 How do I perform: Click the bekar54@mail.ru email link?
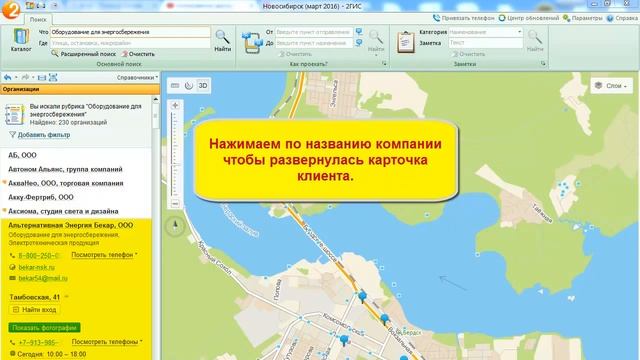point(43,278)
